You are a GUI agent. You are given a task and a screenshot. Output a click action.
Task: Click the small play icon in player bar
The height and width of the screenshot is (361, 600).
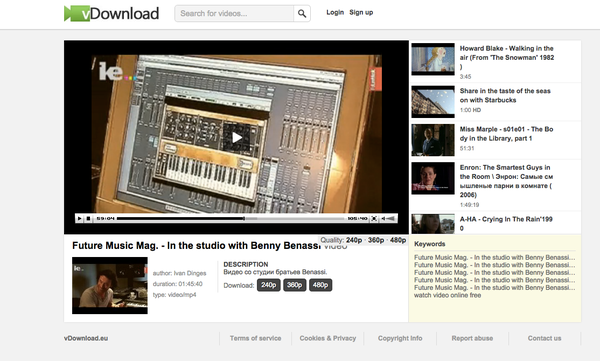pos(79,219)
